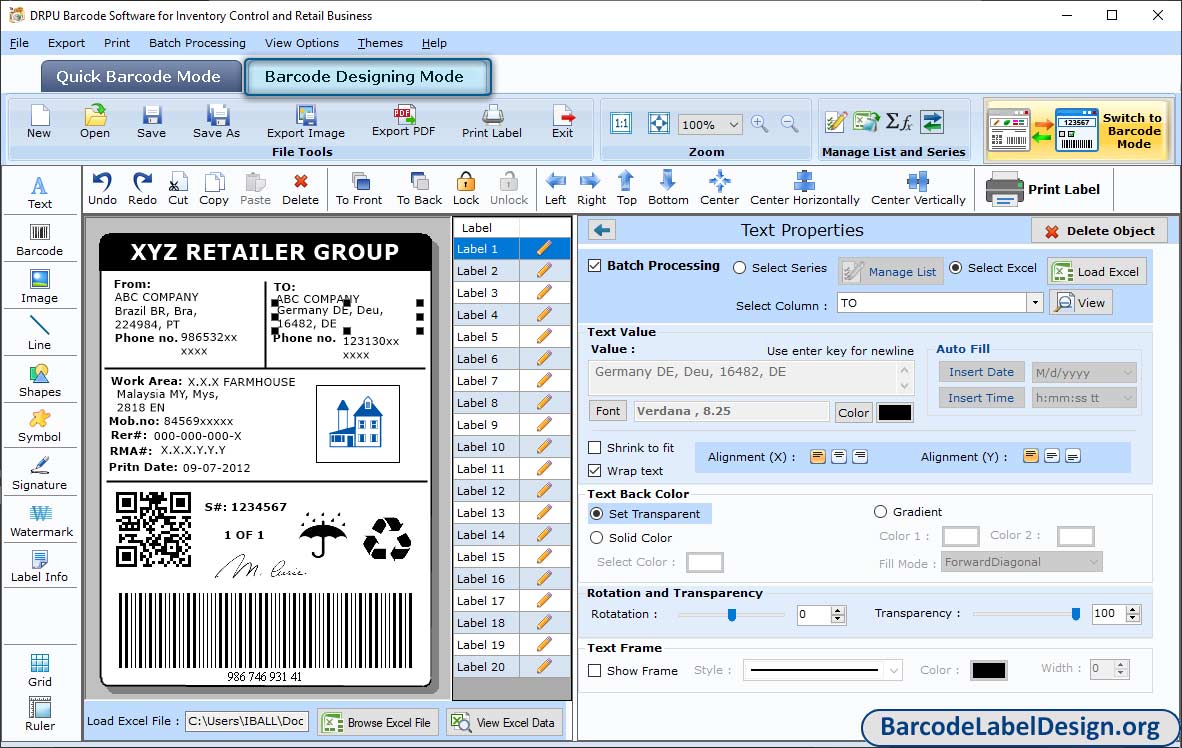The height and width of the screenshot is (748, 1182).
Task: Uncheck Batch Processing checkbox
Action: (x=595, y=265)
